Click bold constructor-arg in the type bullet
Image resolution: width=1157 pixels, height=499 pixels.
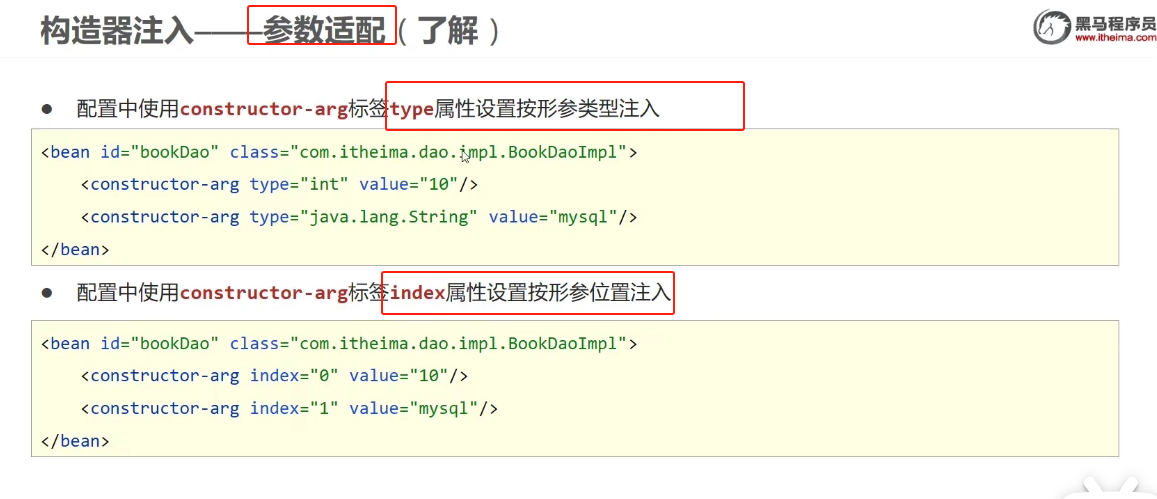pyautogui.click(x=264, y=110)
